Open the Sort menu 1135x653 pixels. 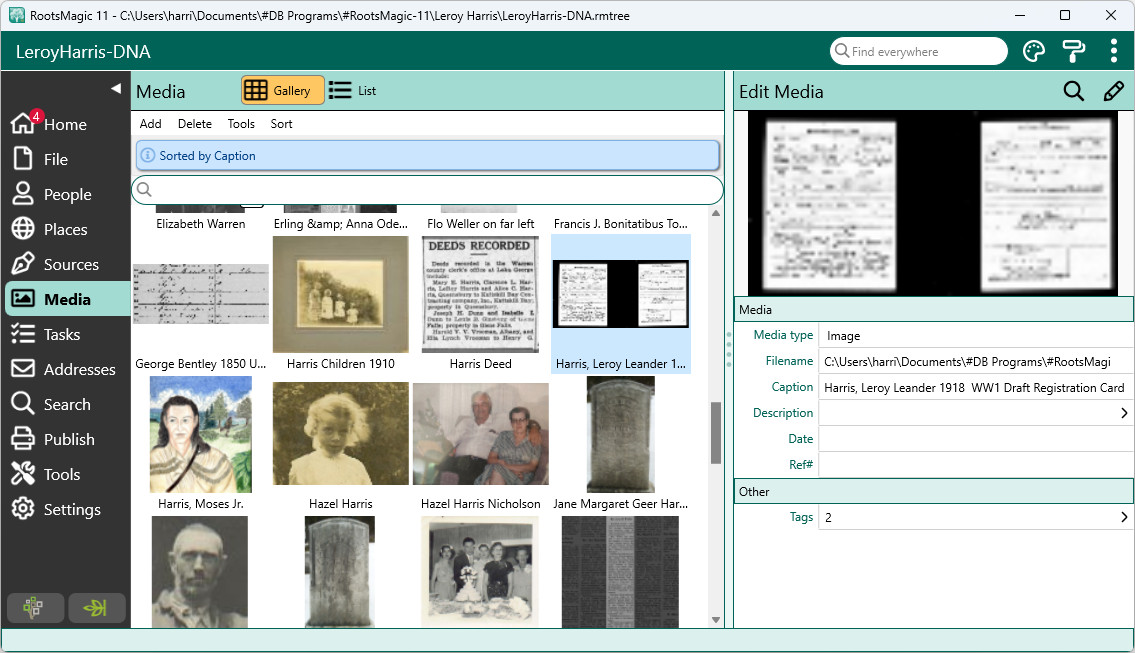[x=282, y=124]
